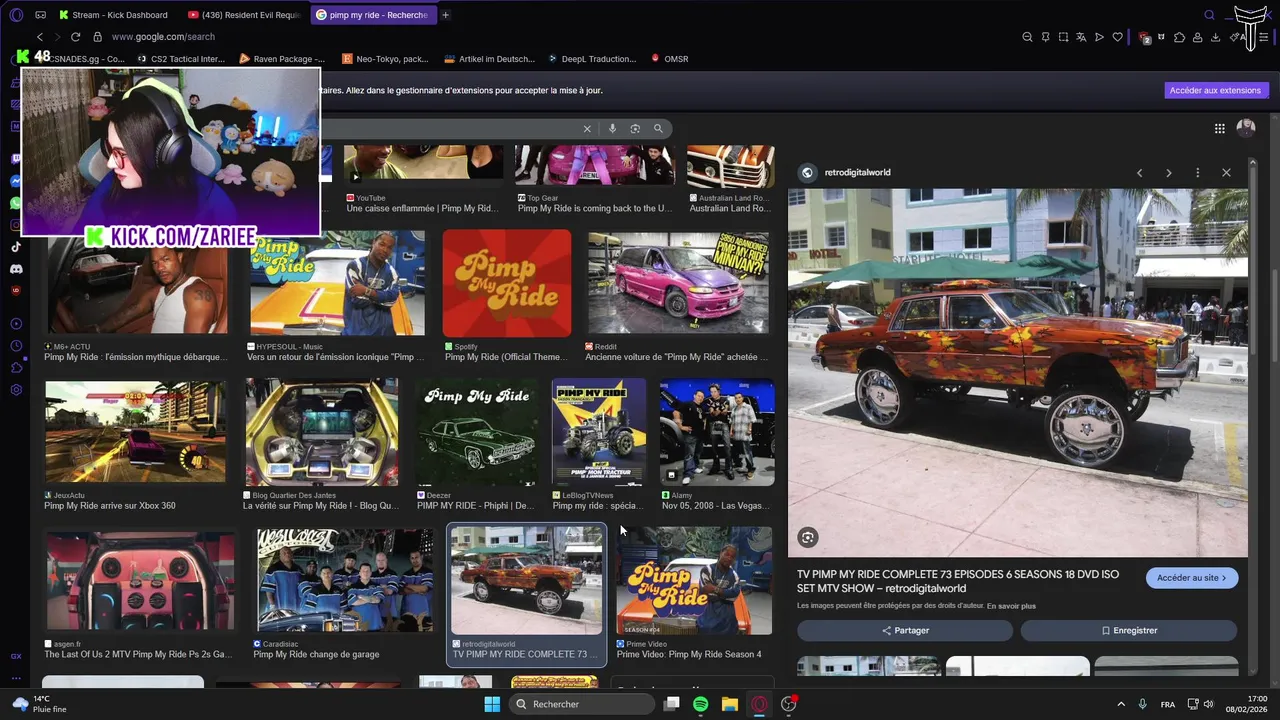Open TikTok in the Opera sidebar

(16, 247)
